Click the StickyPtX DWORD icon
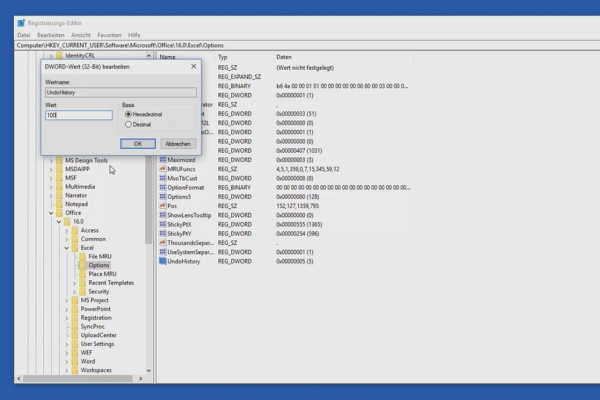Screen dimensions: 600x400 pyautogui.click(x=163, y=224)
